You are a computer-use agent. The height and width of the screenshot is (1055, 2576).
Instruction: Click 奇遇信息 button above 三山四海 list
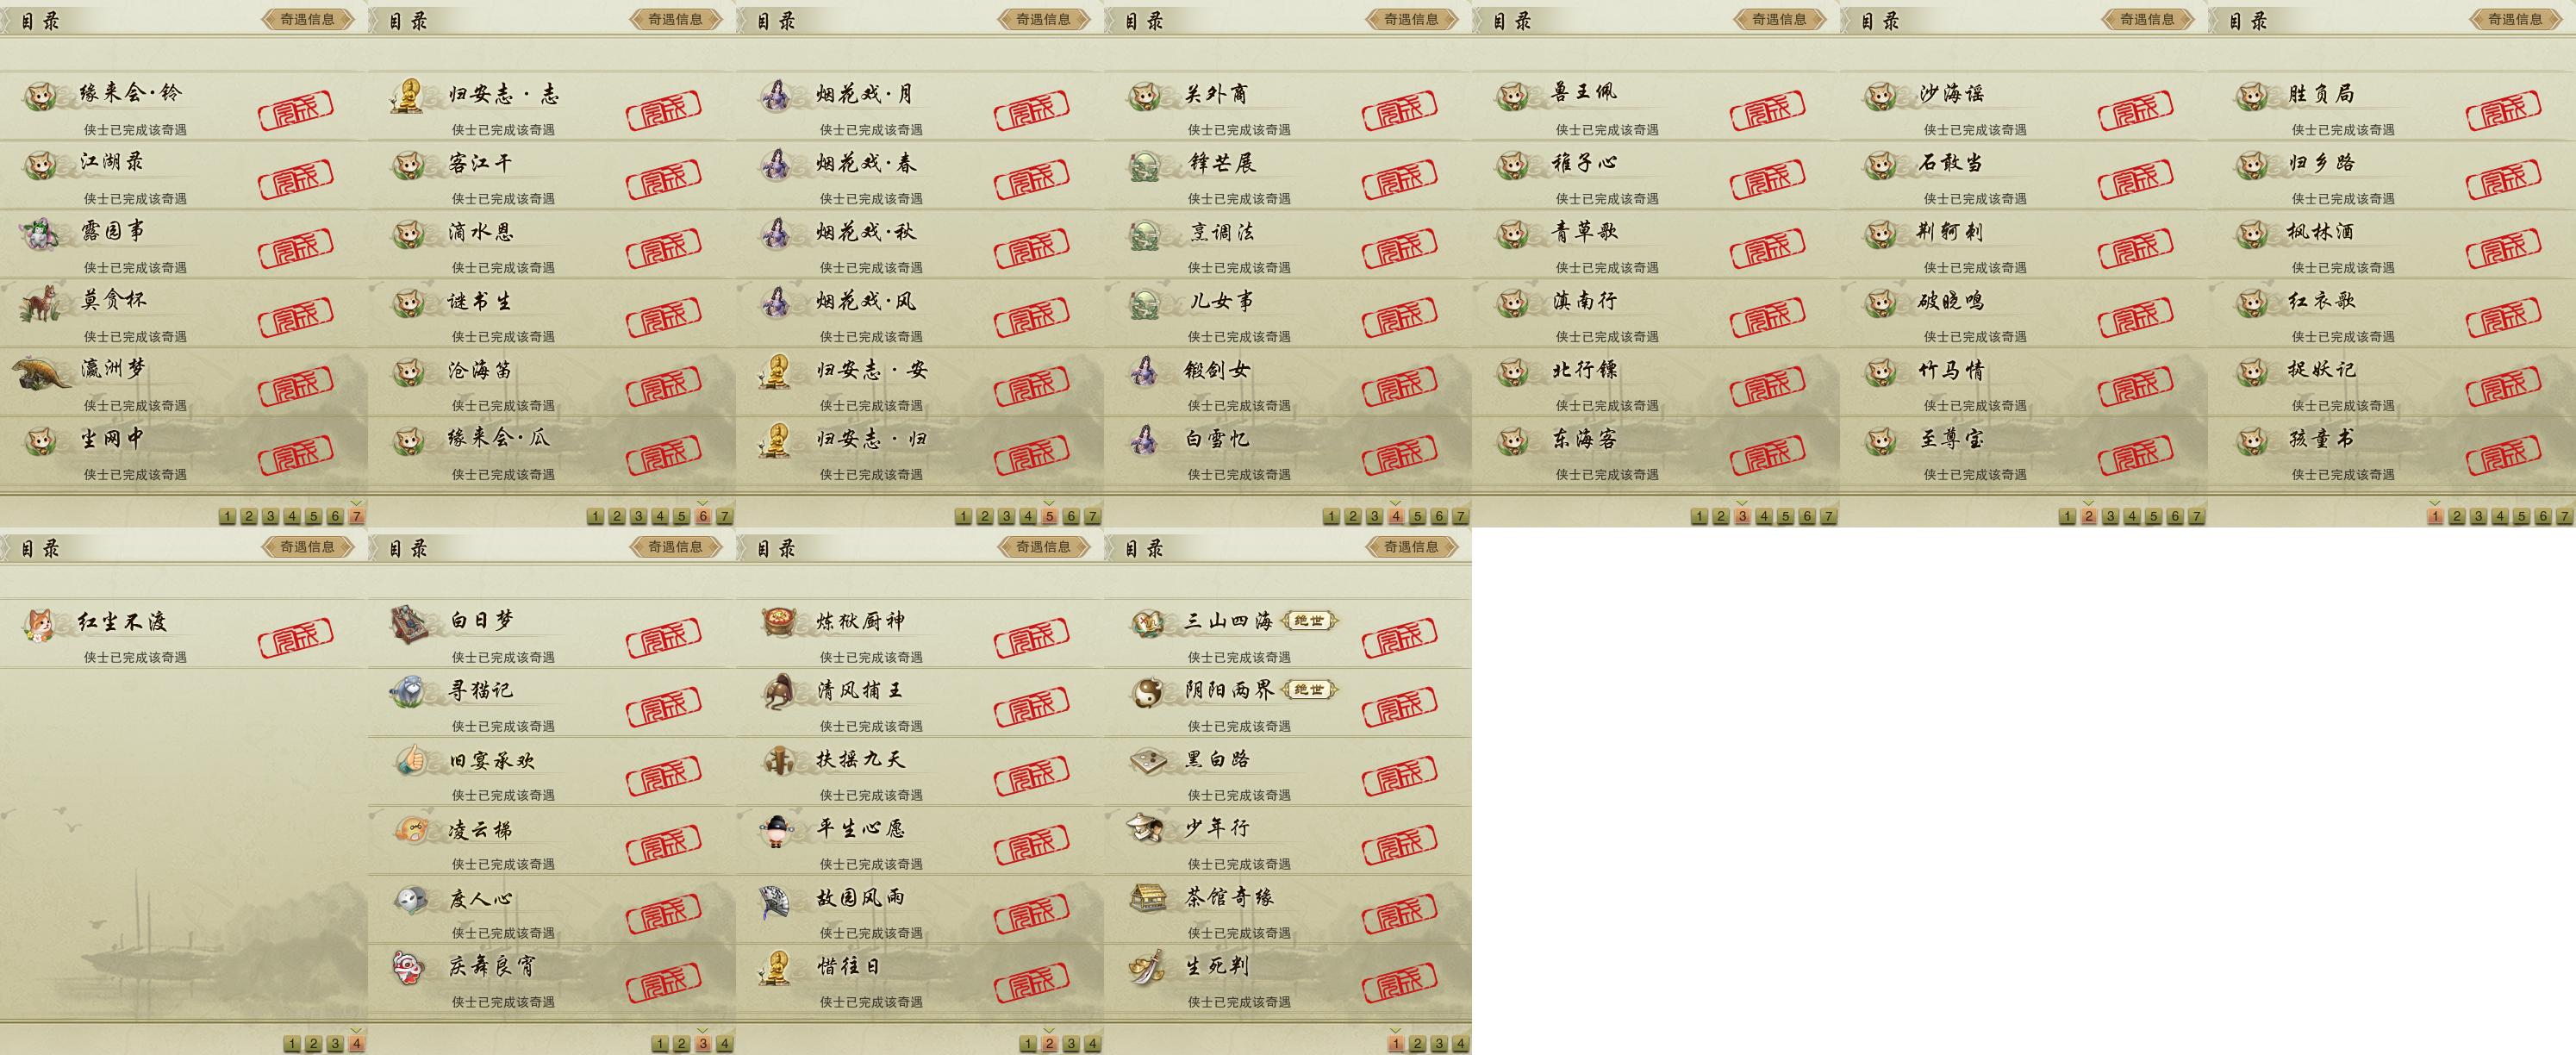[x=1412, y=547]
